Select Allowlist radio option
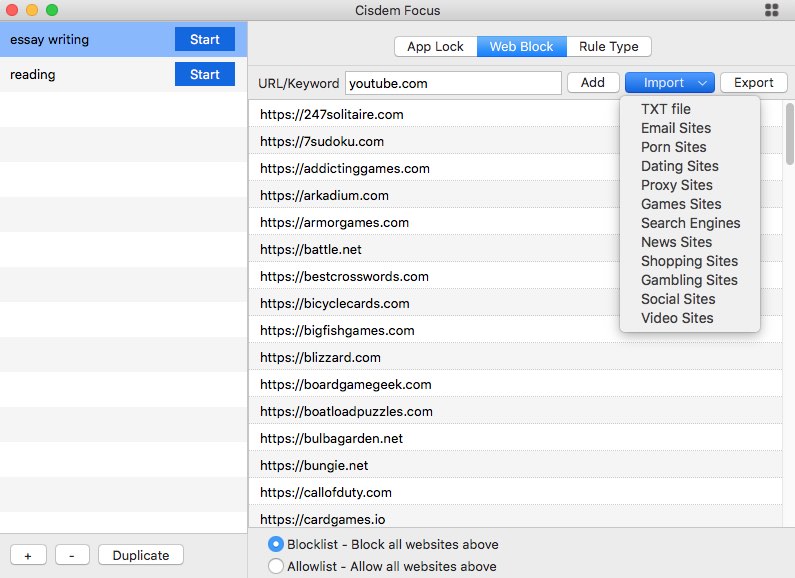 276,566
